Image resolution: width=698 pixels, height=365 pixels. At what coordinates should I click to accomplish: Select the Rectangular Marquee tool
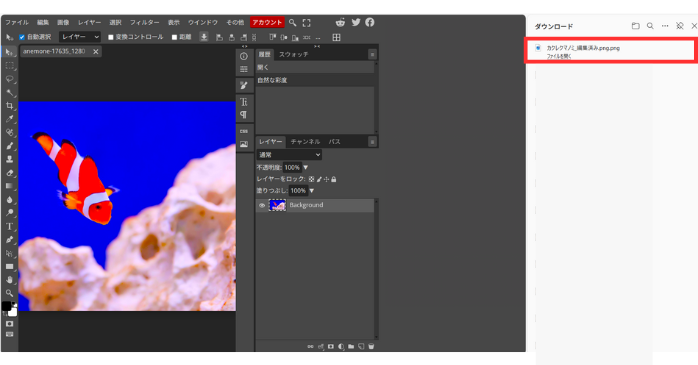point(9,65)
